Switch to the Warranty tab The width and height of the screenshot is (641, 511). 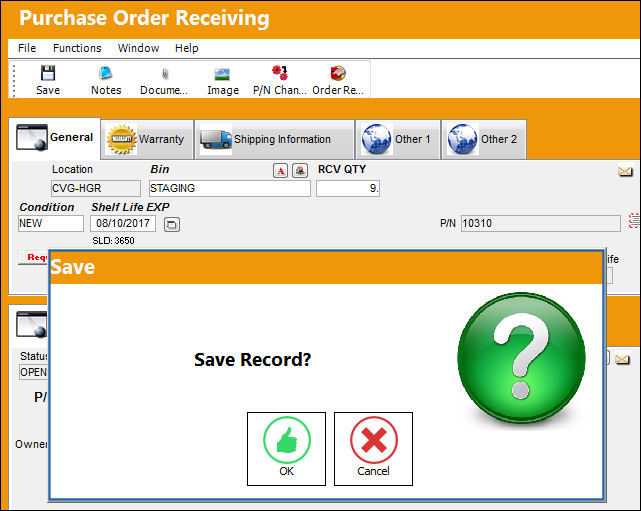pyautogui.click(x=147, y=139)
